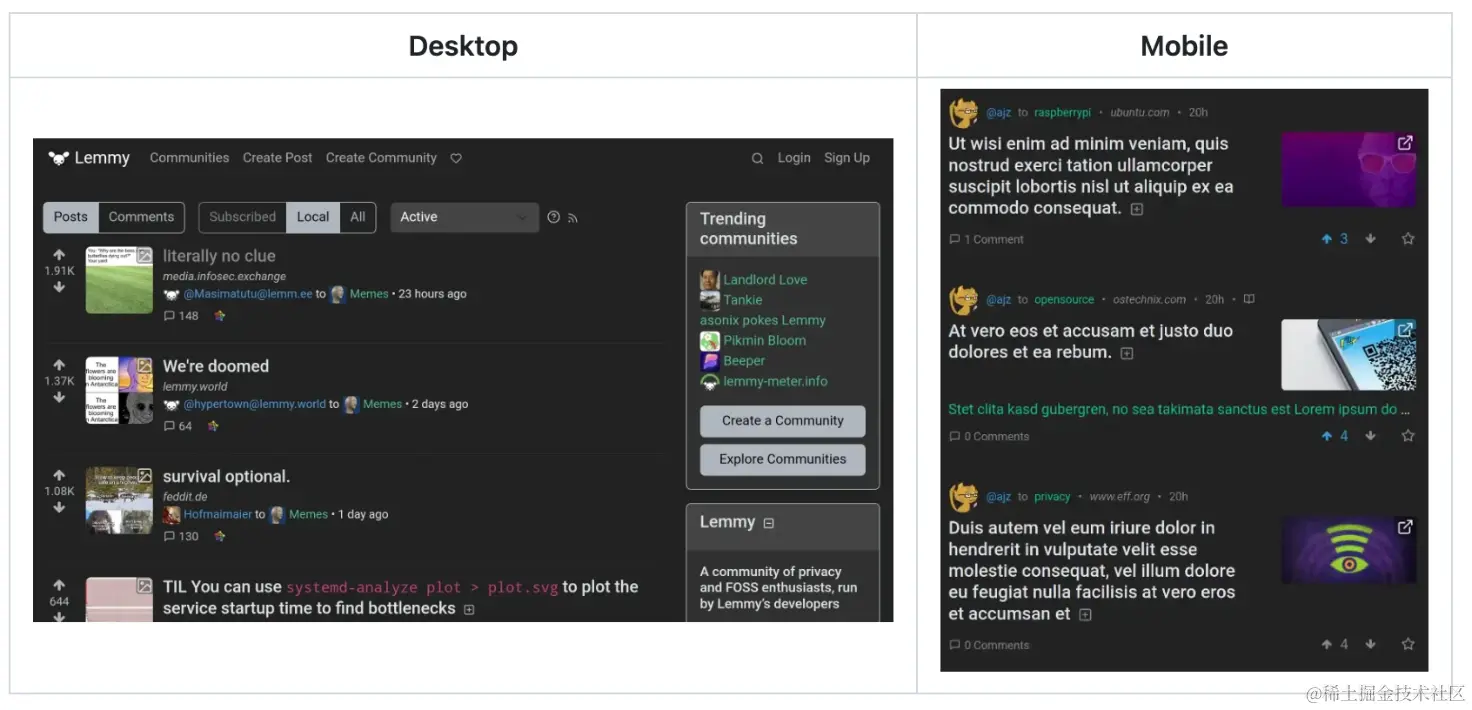Click 'Stet clita kasd gubergren' green text
This screenshot has height=710, width=1472.
tap(1179, 409)
